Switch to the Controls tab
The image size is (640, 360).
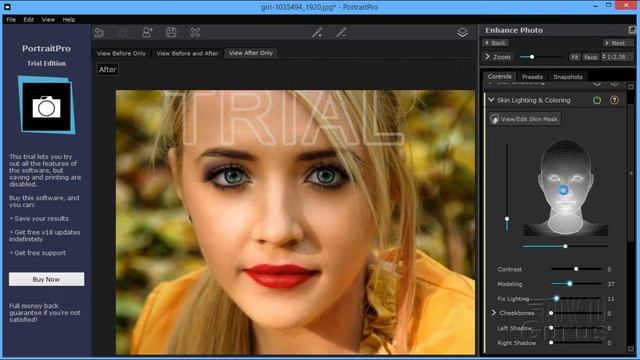[499, 76]
